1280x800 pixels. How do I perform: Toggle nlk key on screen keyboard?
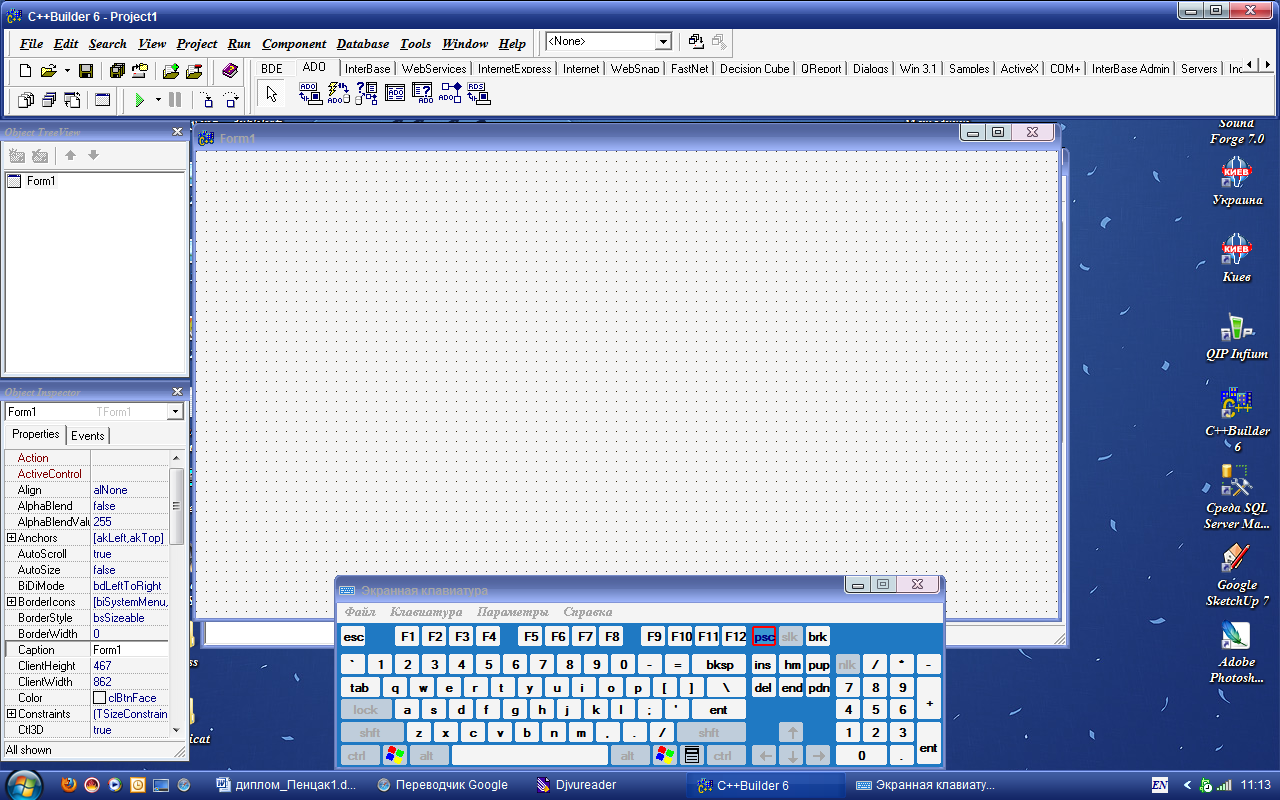point(848,664)
